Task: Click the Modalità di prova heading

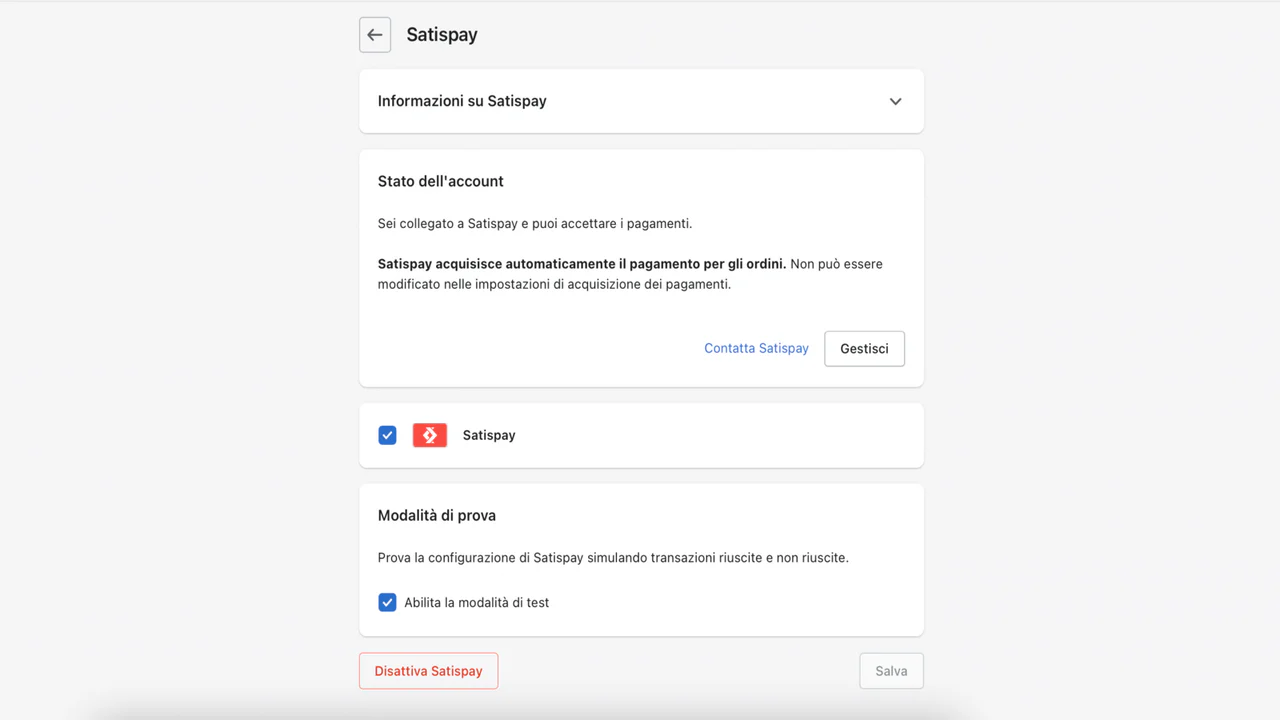Action: click(x=436, y=516)
